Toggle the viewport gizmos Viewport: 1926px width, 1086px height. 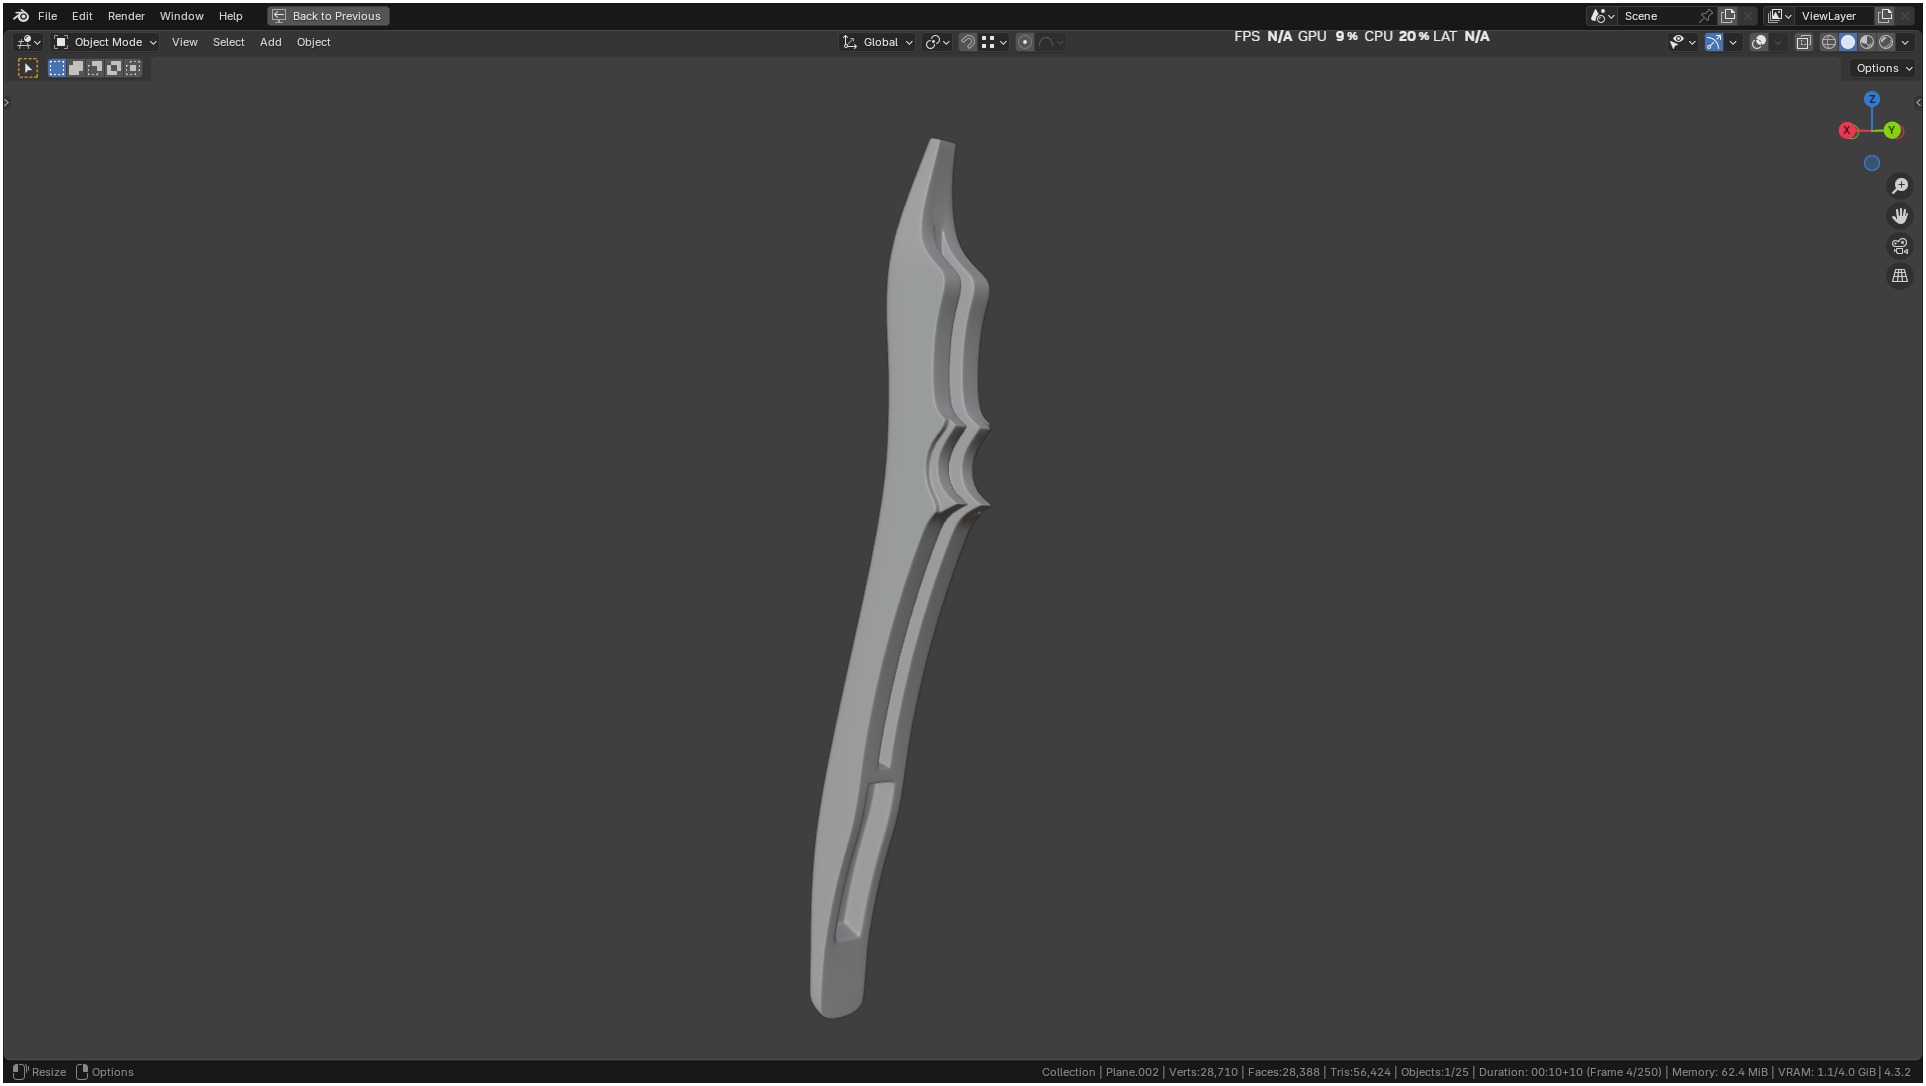click(x=1714, y=42)
